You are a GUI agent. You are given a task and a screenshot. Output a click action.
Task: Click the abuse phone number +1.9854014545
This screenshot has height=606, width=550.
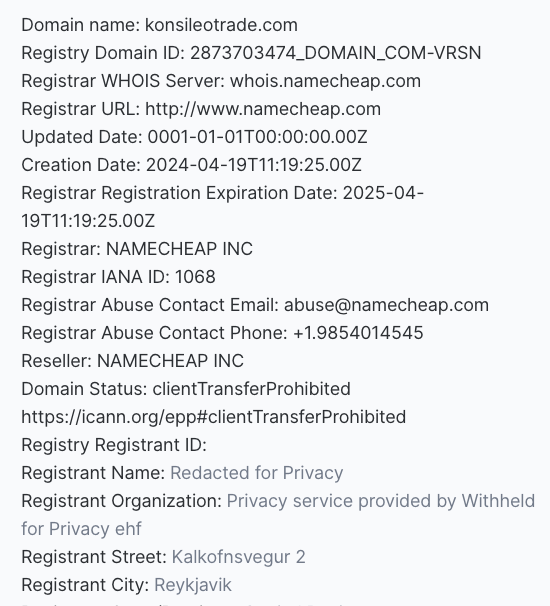tap(358, 333)
